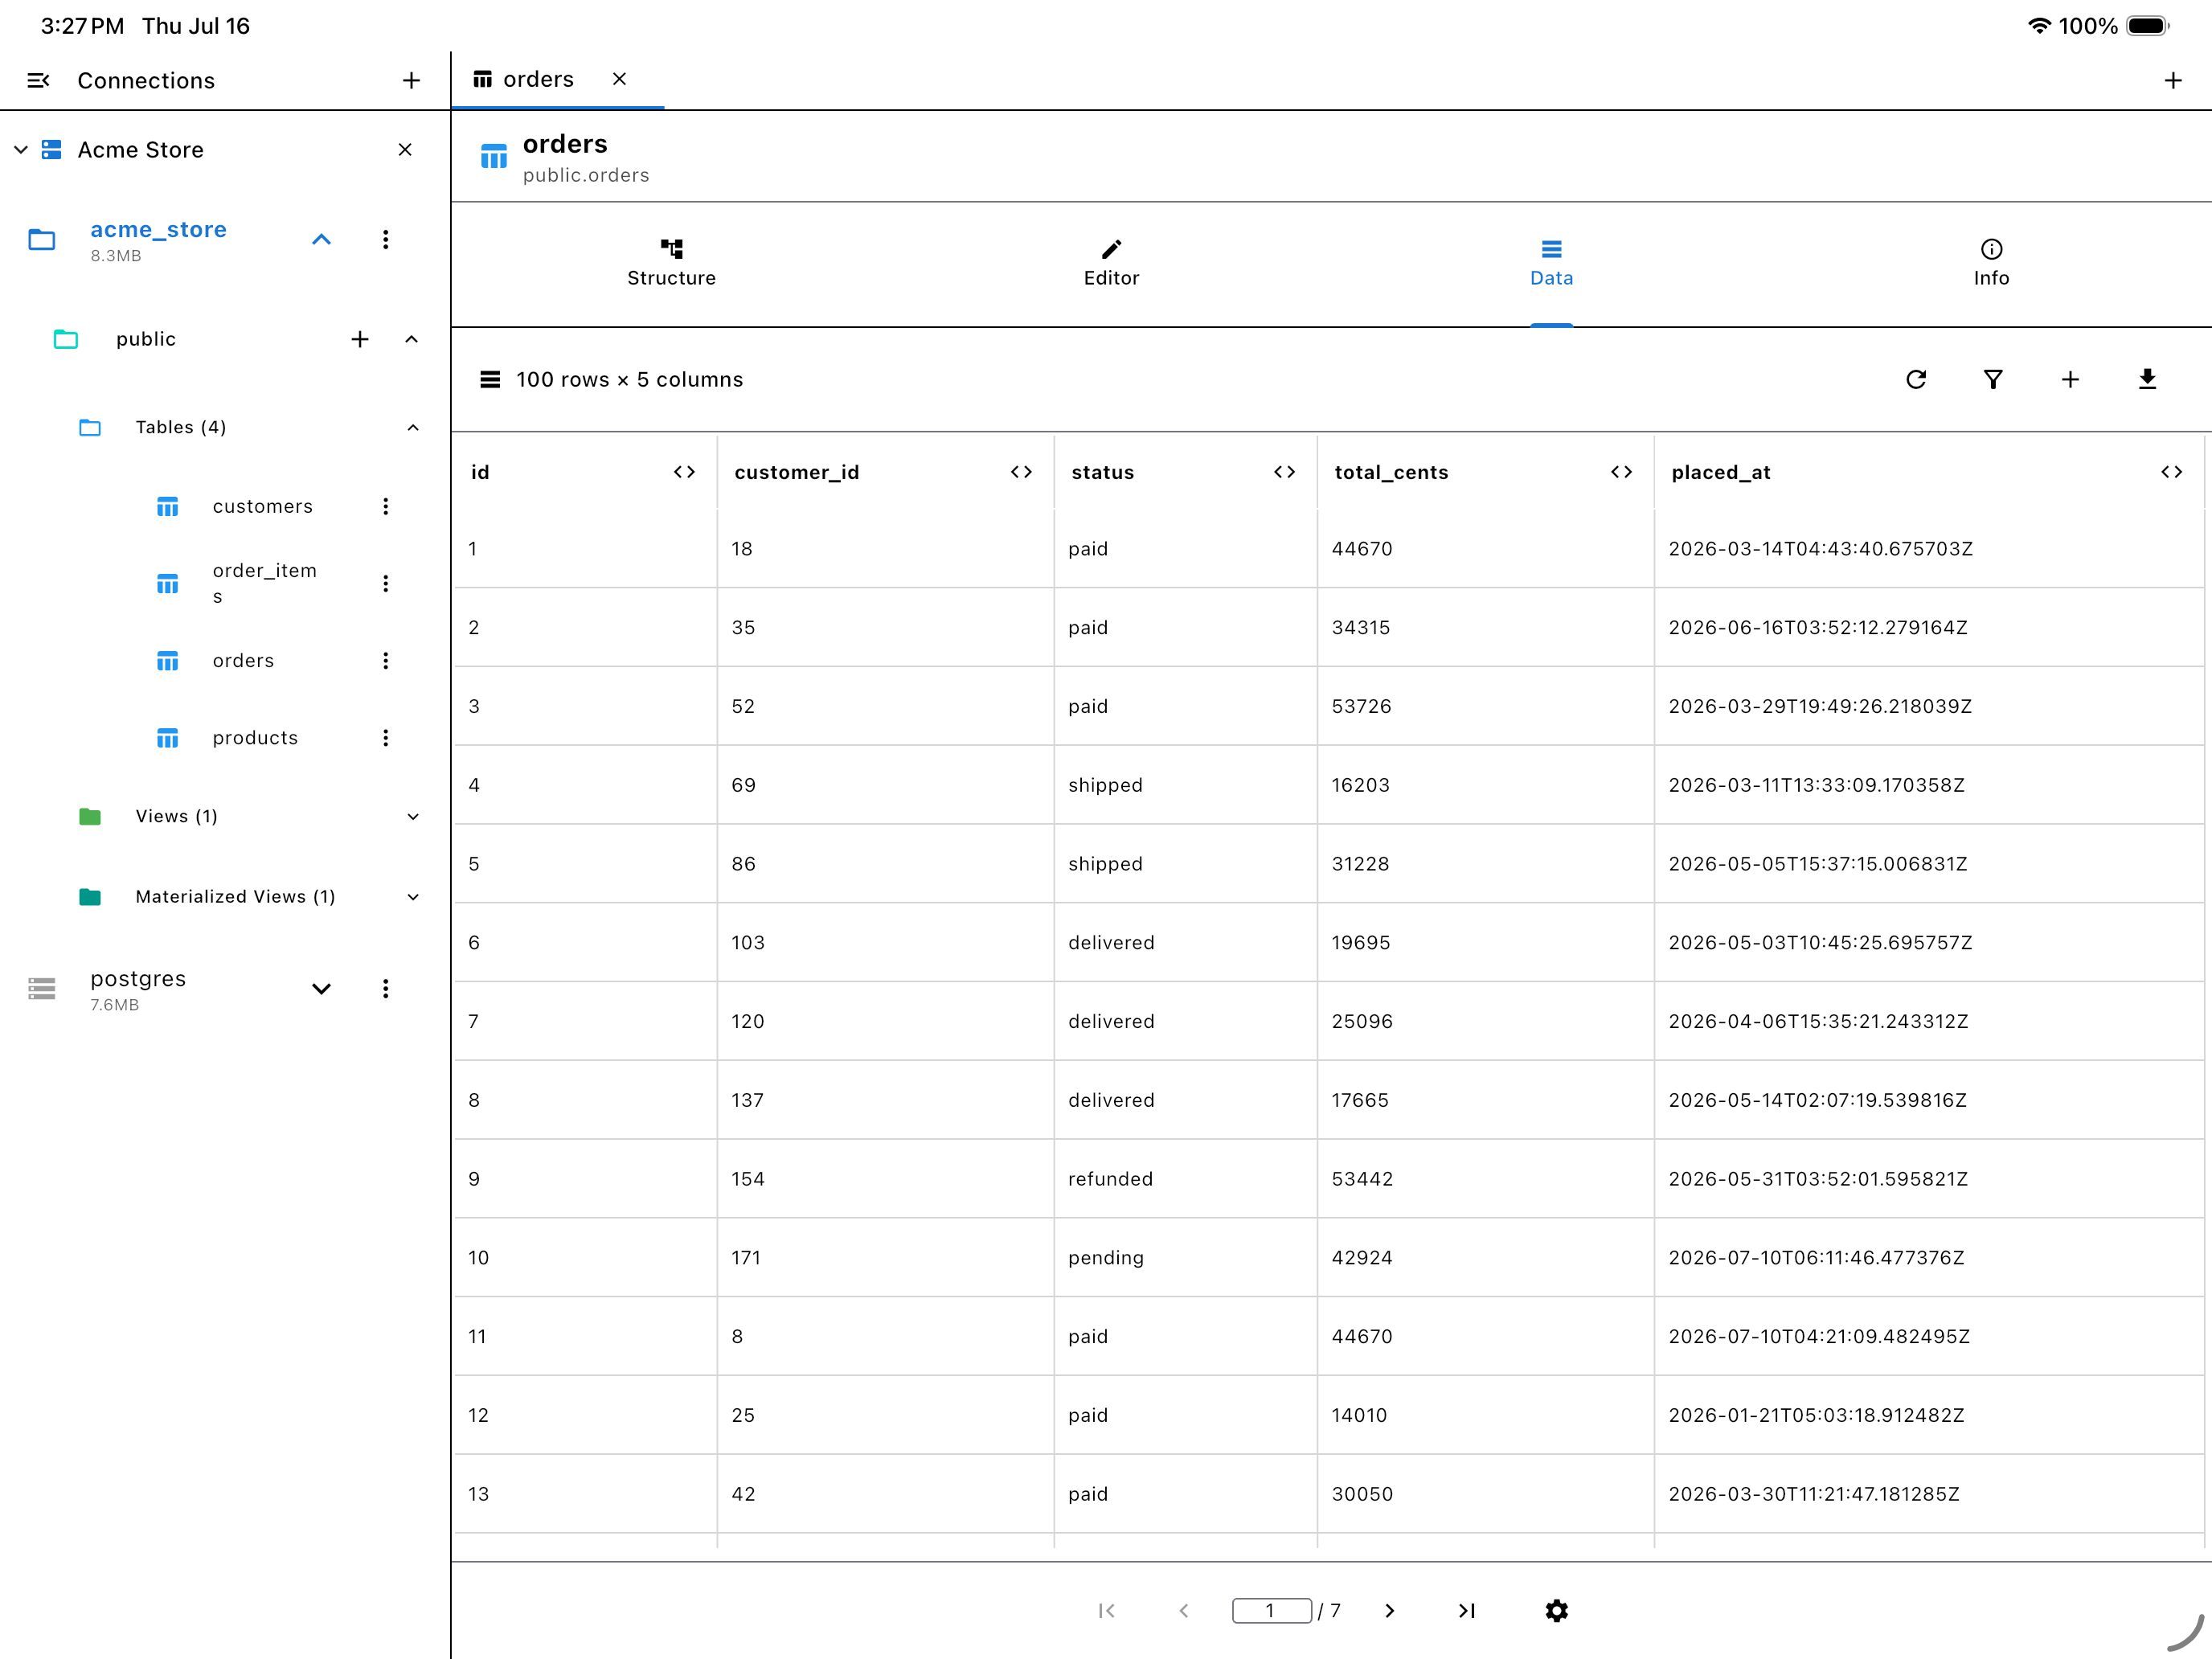Open a new tab with plus icon
The width and height of the screenshot is (2212, 1659).
click(2172, 80)
